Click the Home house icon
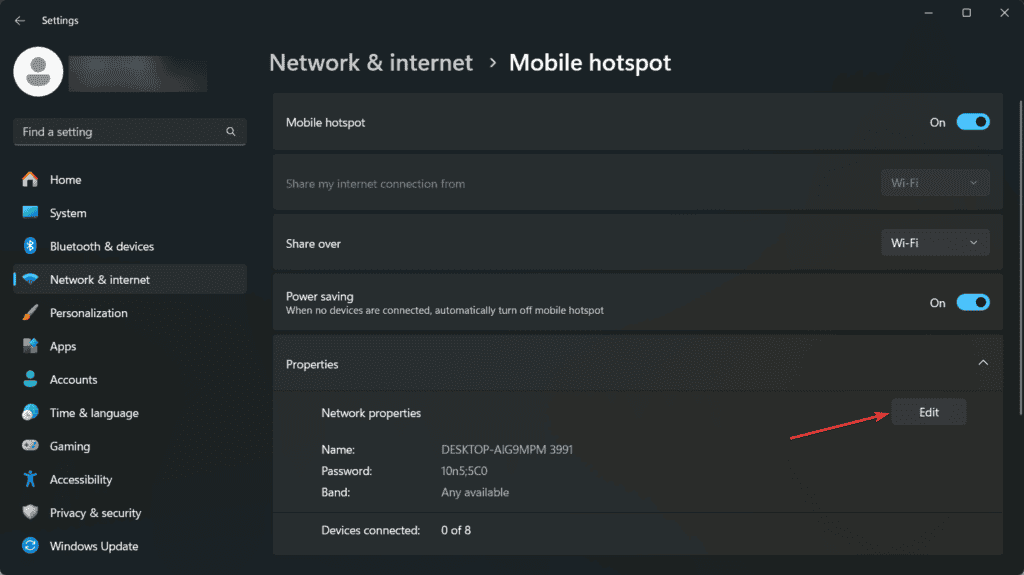 click(30, 179)
